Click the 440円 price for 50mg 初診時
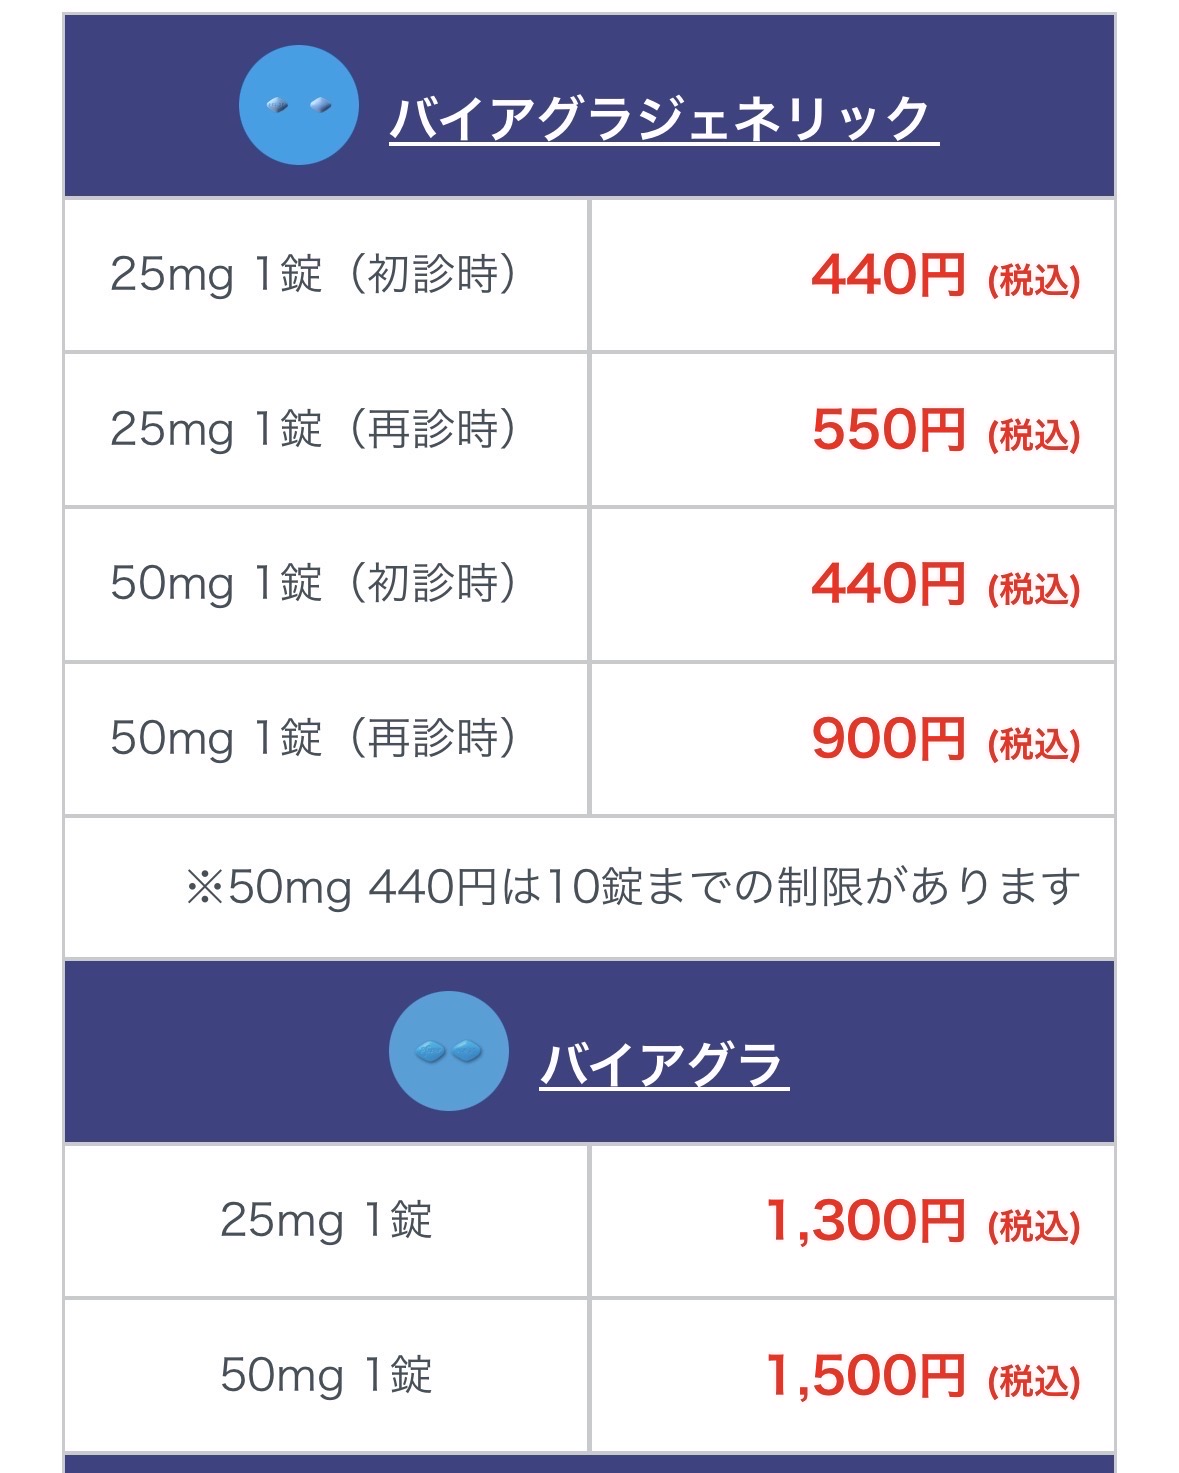The width and height of the screenshot is (1179, 1473). 888,584
